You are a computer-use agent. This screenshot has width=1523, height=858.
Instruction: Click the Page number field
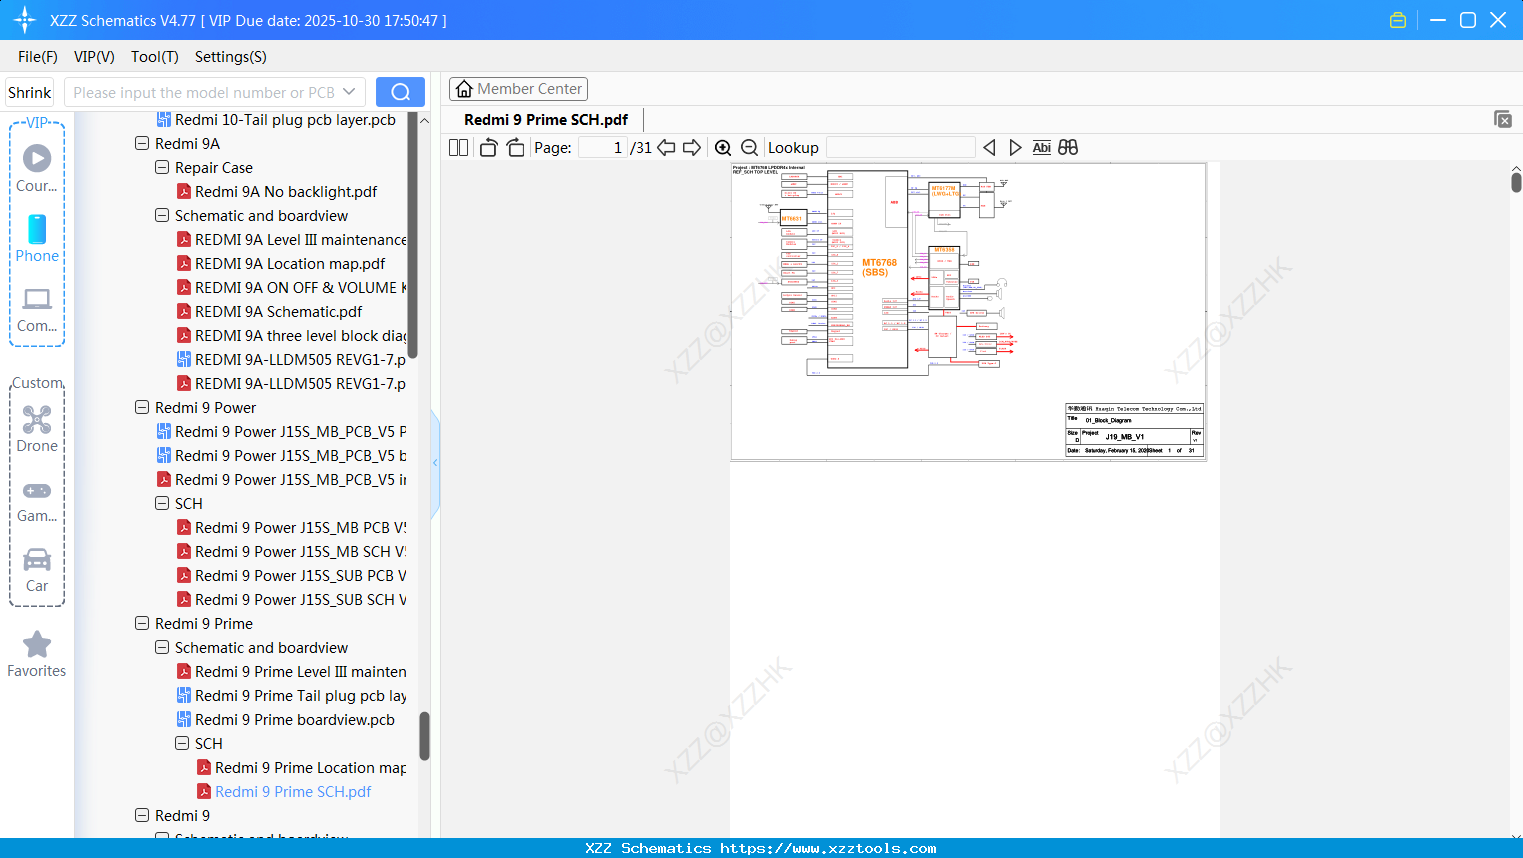point(603,148)
